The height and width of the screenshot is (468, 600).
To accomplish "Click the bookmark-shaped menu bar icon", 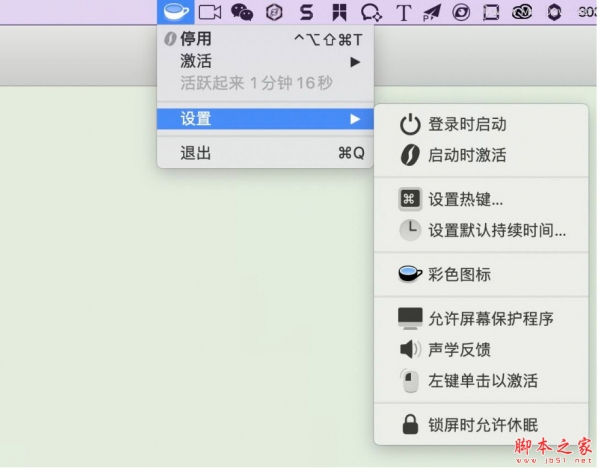I will [x=339, y=12].
